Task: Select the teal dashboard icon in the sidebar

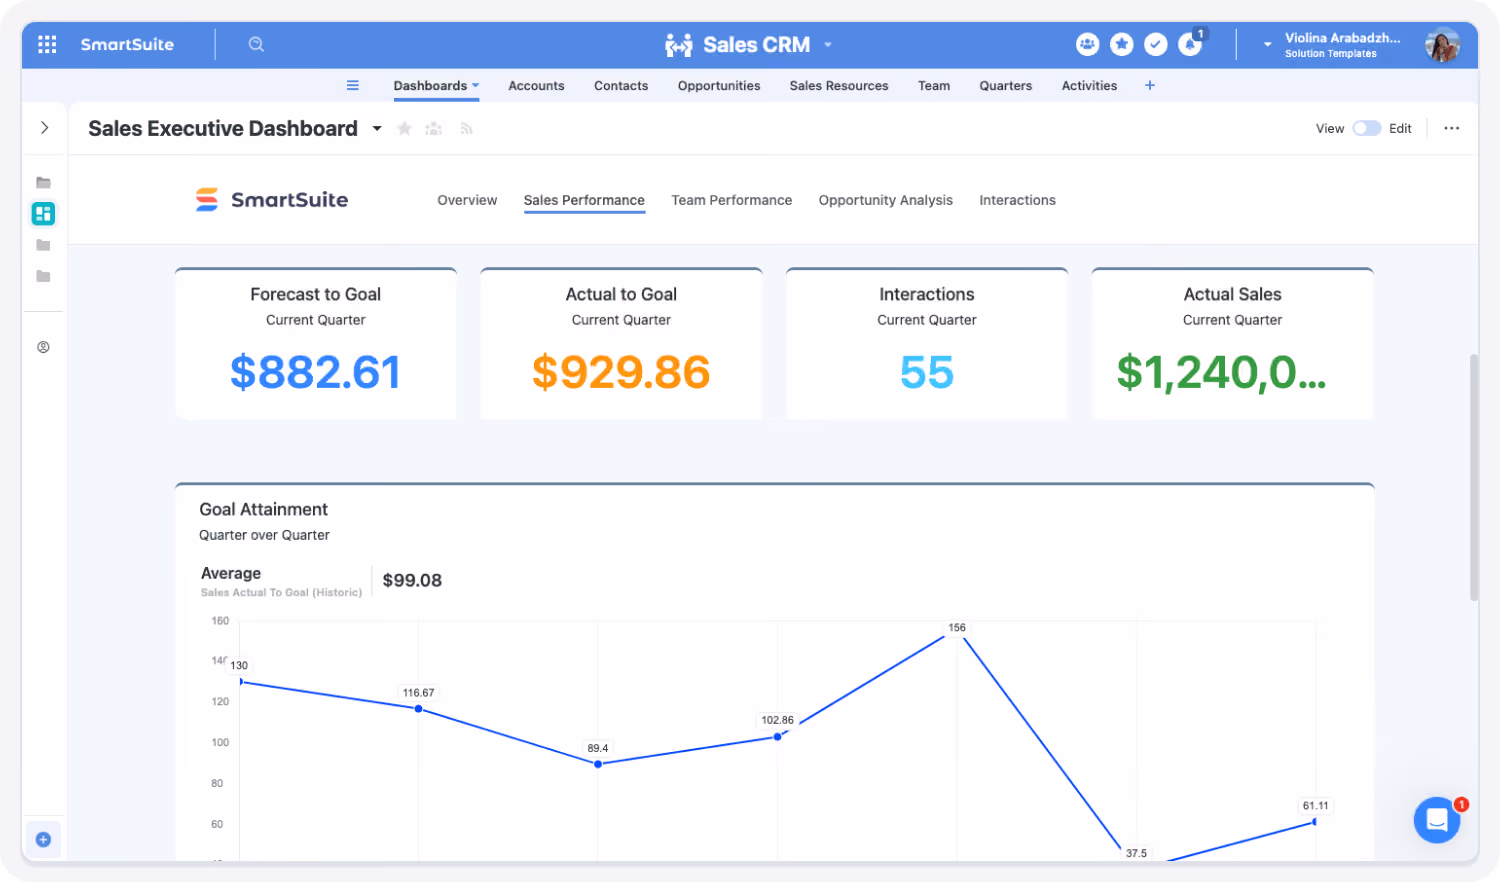Action: [x=43, y=213]
